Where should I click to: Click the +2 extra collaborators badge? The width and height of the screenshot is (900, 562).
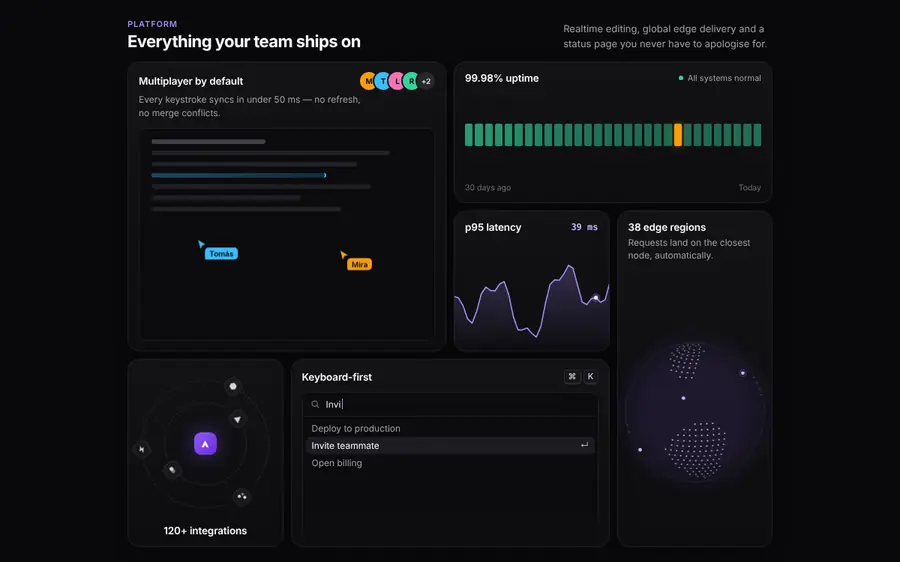426,81
